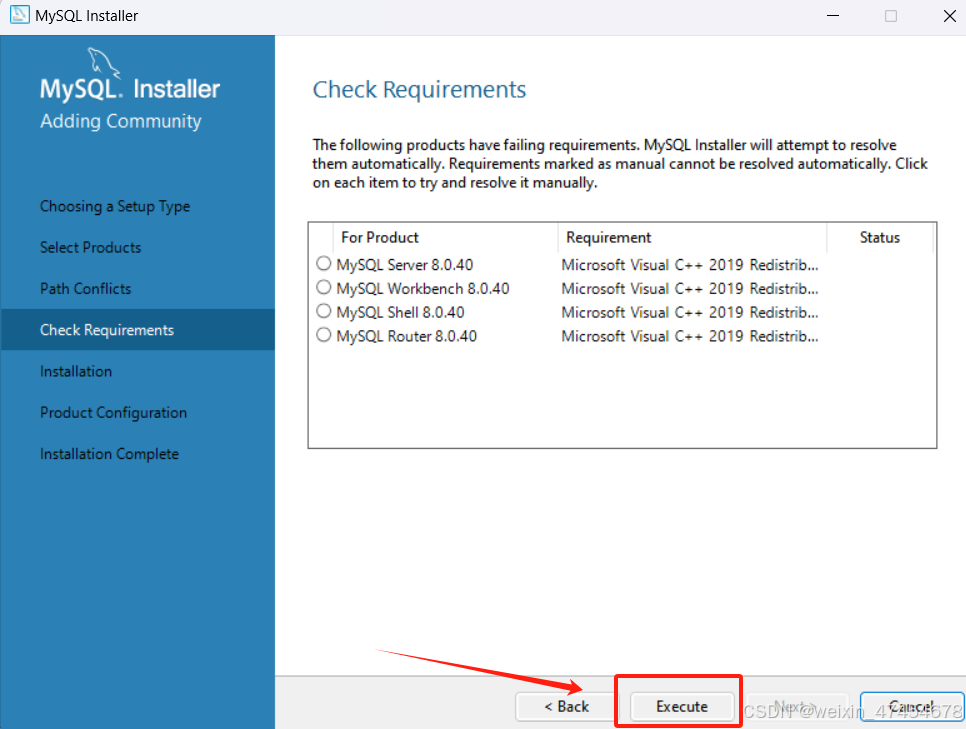Close the MySQL Installer window

949,15
